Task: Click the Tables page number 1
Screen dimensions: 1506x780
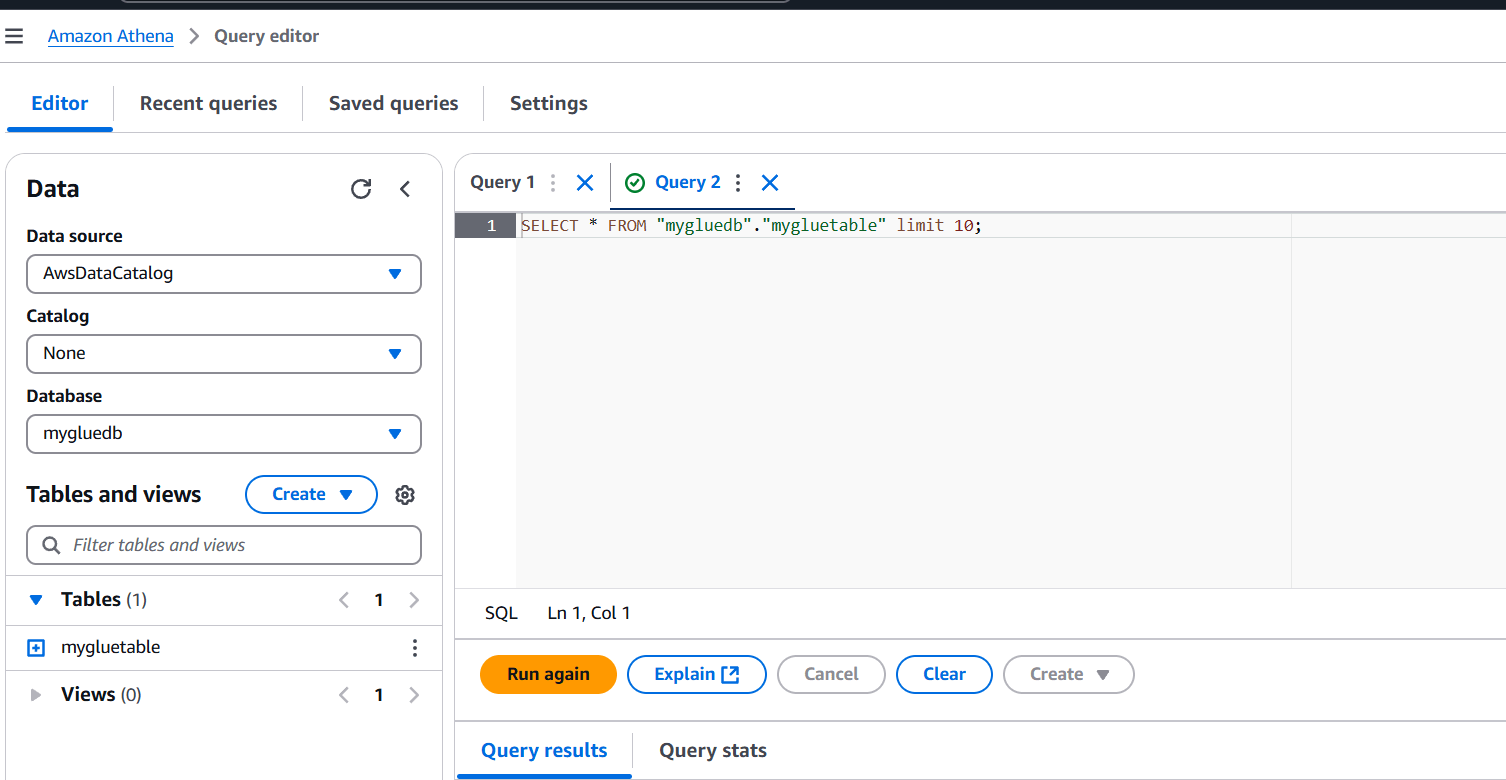Action: (379, 600)
